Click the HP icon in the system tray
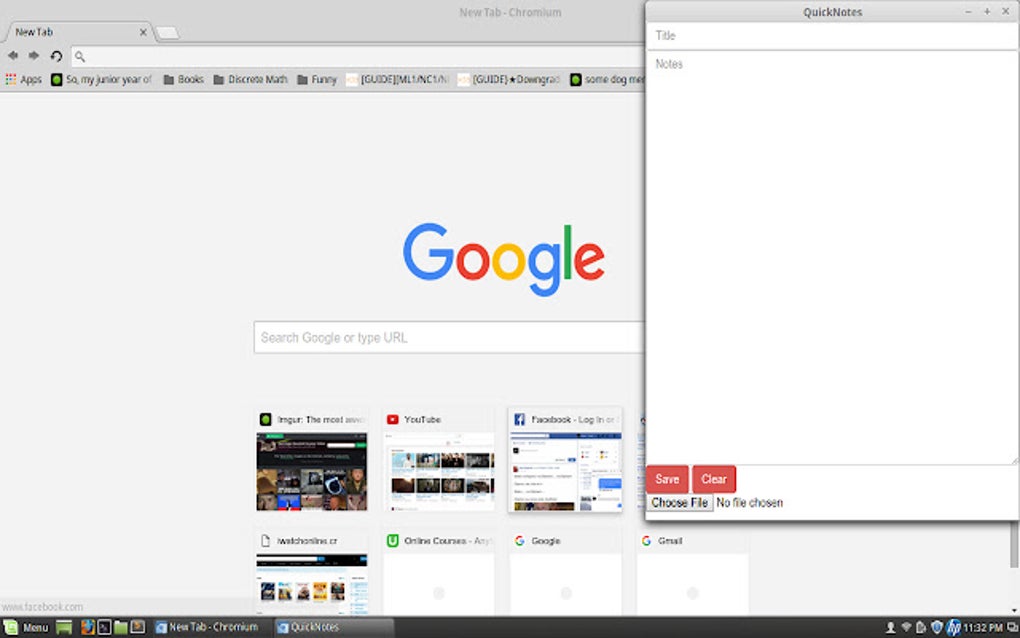 pos(954,627)
